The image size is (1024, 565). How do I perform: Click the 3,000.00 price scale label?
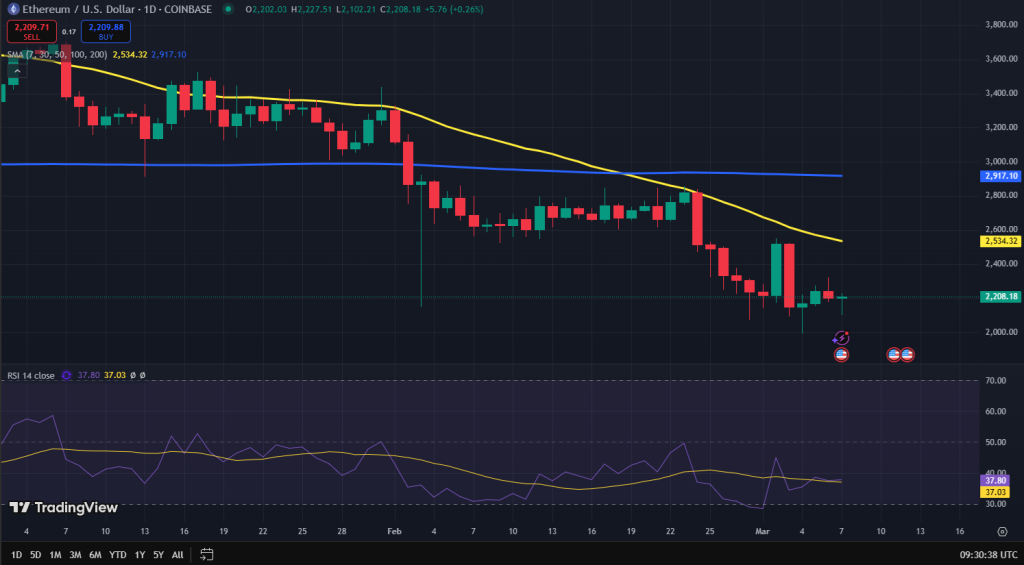[x=1002, y=161]
